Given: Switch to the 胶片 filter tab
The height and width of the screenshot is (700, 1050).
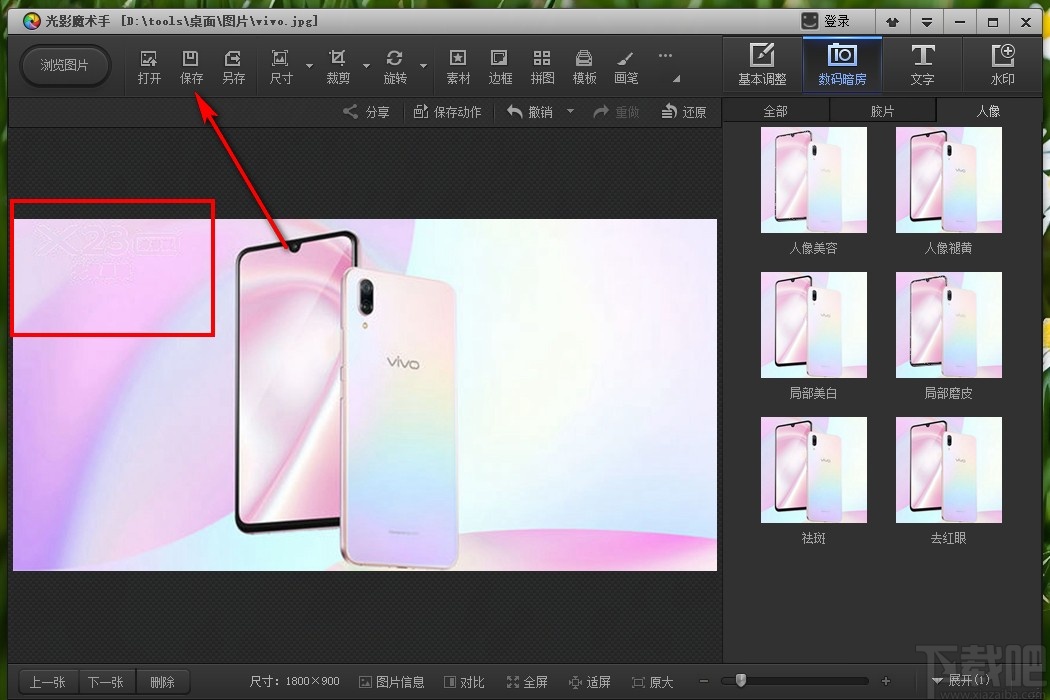Looking at the screenshot, I should pyautogui.click(x=882, y=111).
